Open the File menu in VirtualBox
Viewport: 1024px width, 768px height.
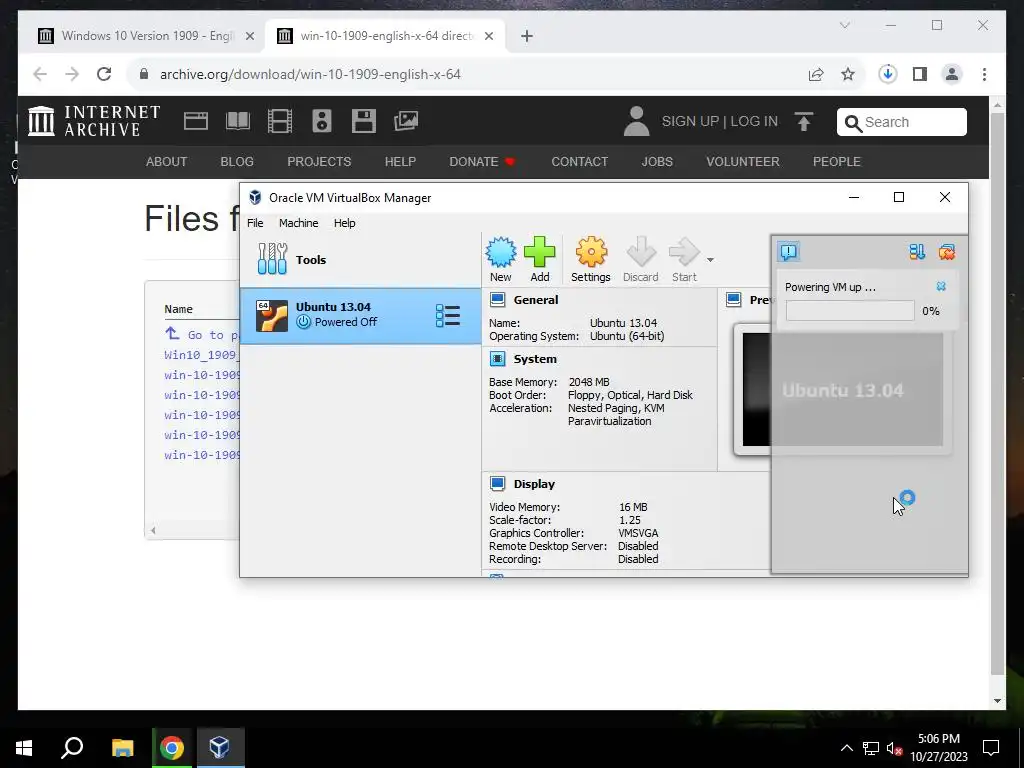click(x=255, y=223)
